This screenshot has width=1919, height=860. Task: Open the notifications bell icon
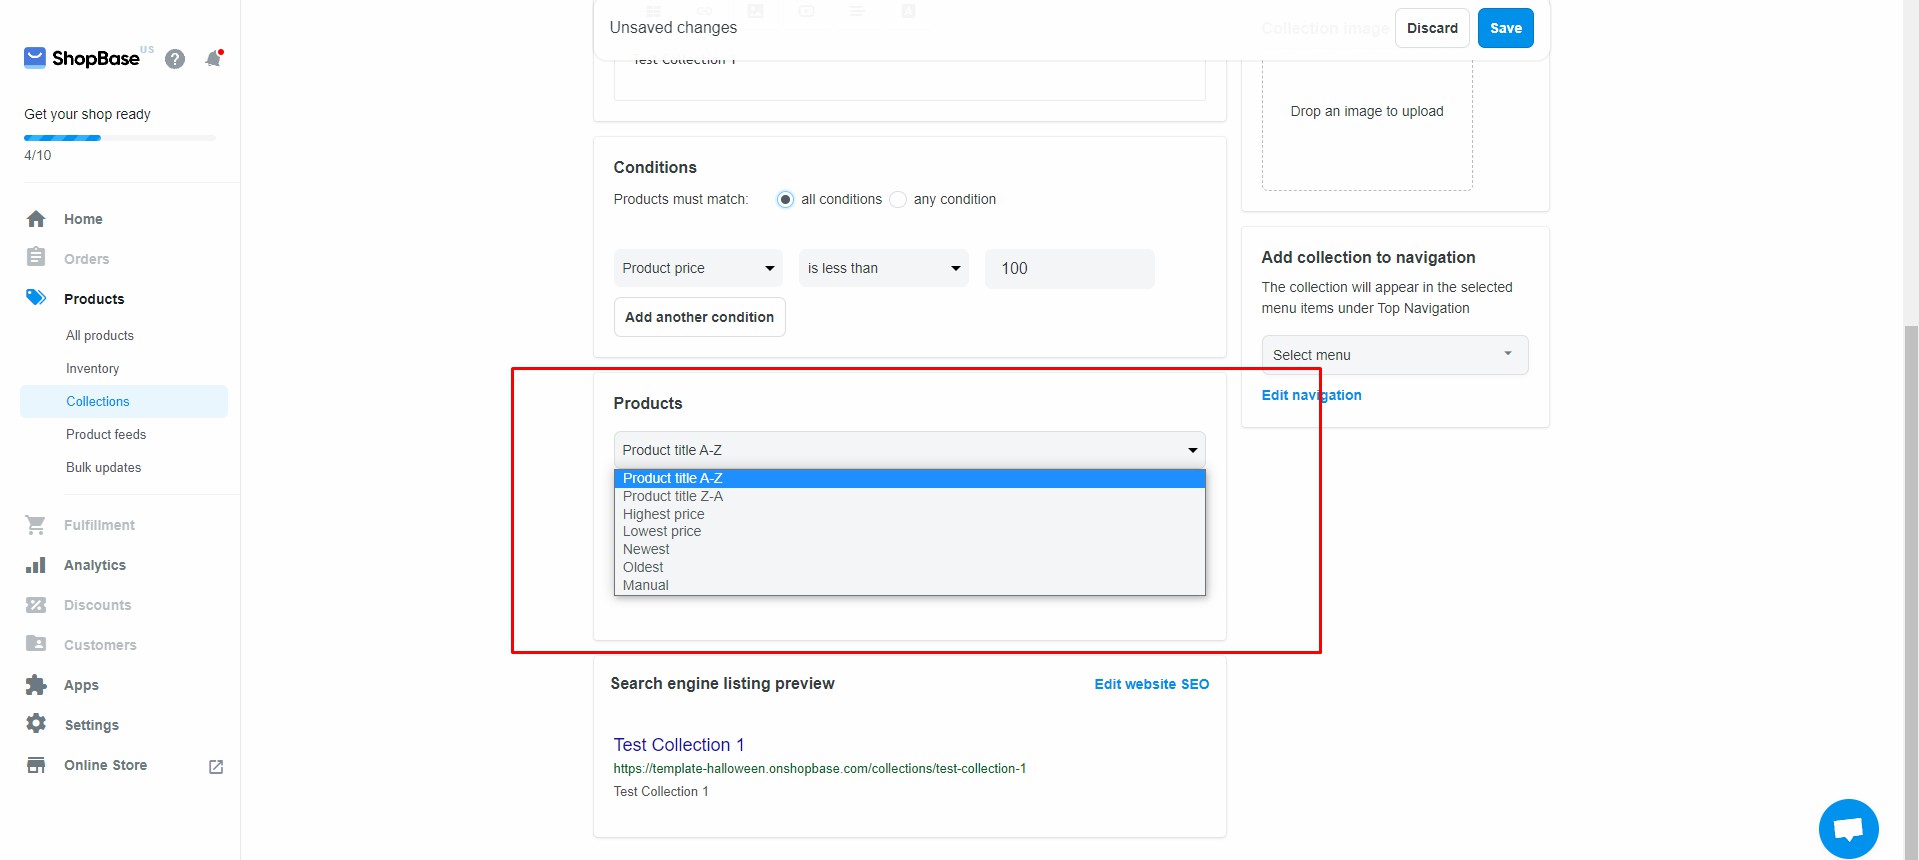pyautogui.click(x=213, y=59)
